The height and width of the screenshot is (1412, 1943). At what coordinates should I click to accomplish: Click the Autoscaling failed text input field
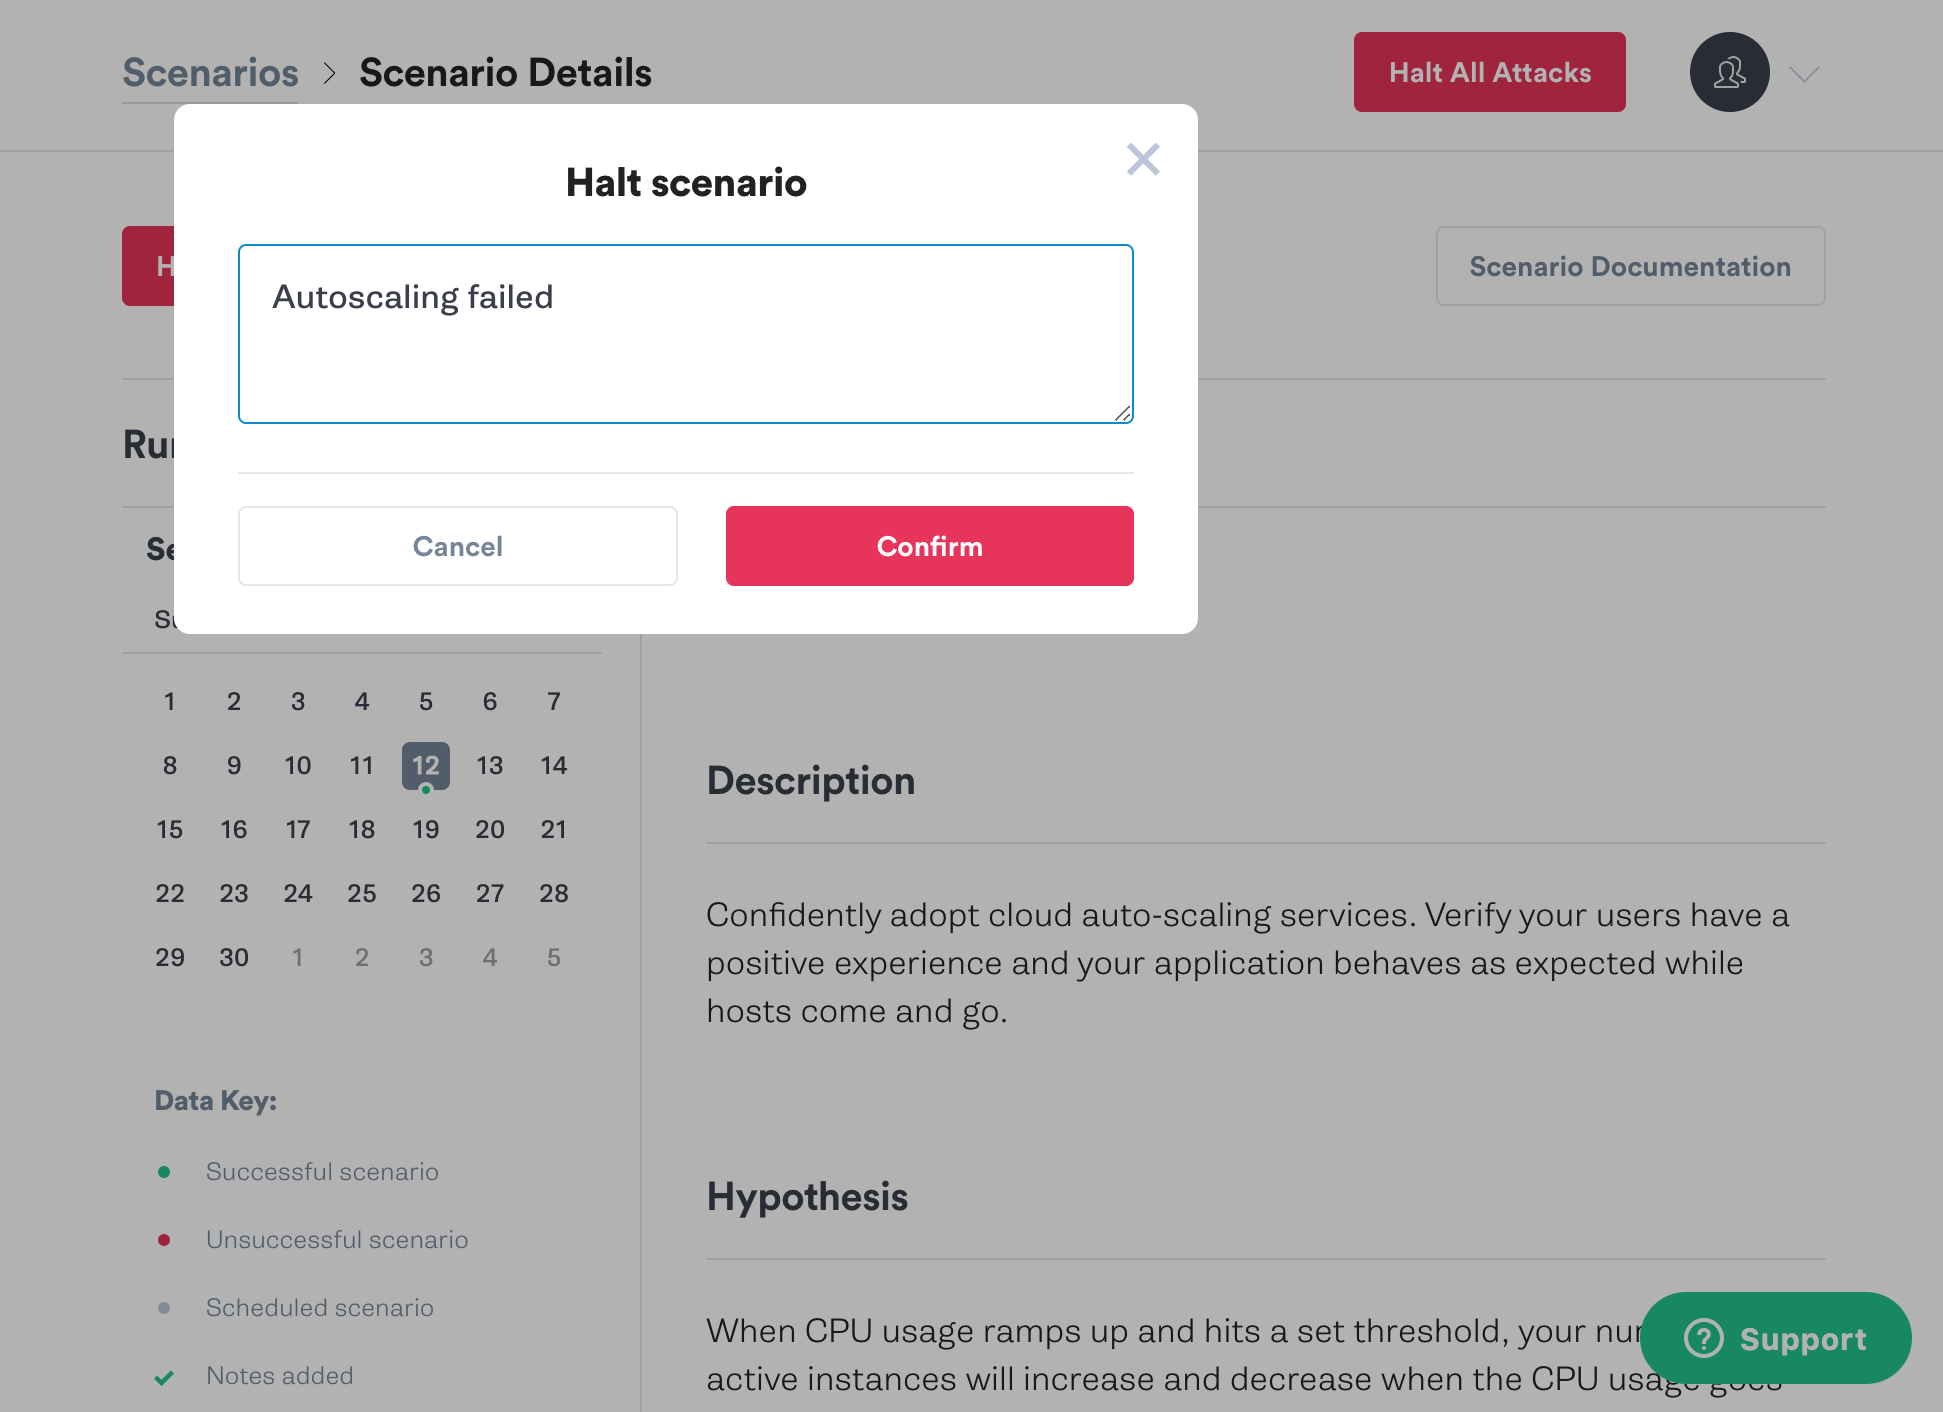(x=686, y=333)
